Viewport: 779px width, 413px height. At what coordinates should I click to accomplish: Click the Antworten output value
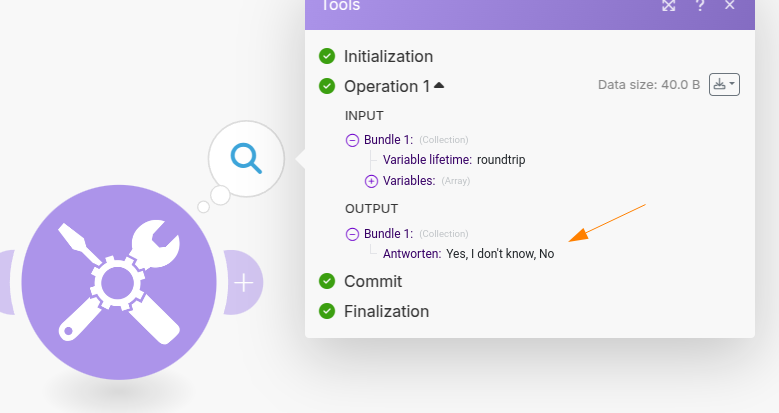pyautogui.click(x=500, y=254)
